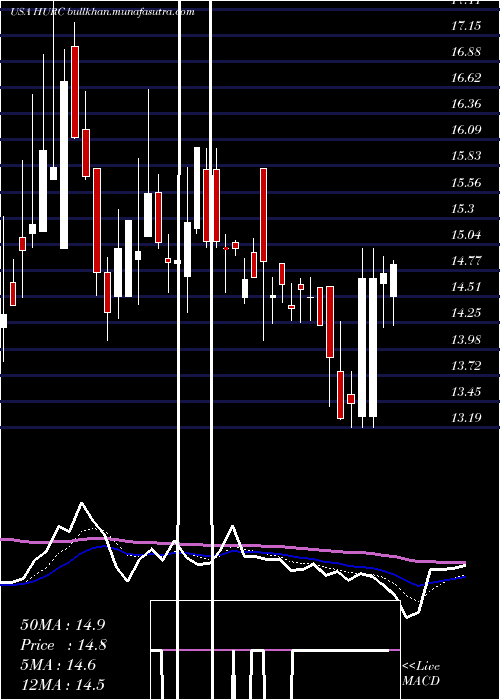Click the 16.36 price axis label
Image resolution: width=500 pixels, height=700 pixels.
pos(466,104)
